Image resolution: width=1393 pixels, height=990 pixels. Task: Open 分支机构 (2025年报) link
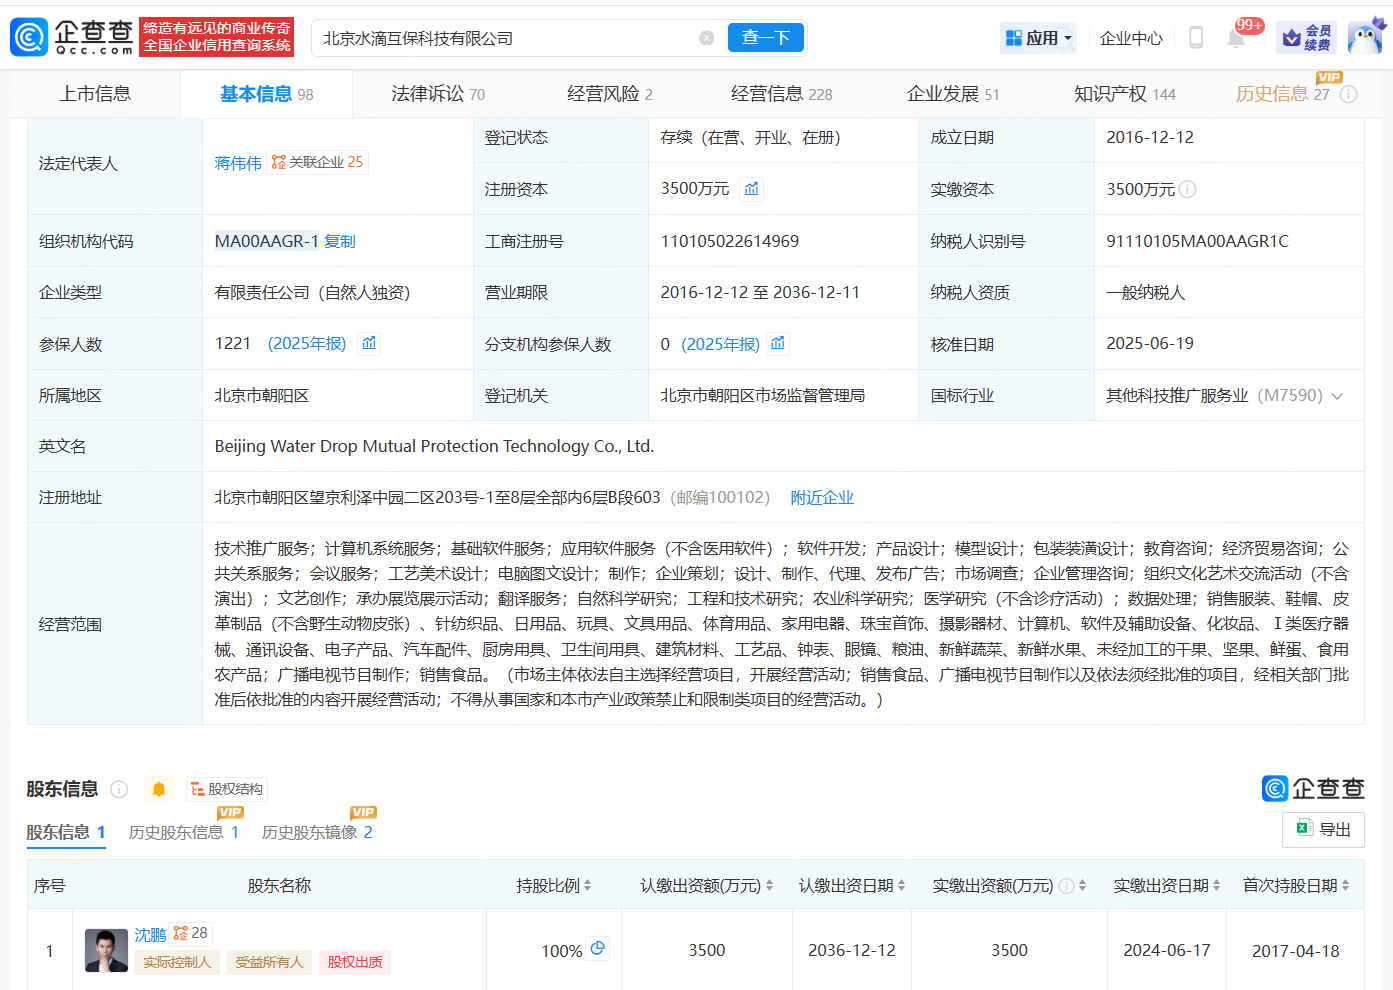(x=721, y=344)
